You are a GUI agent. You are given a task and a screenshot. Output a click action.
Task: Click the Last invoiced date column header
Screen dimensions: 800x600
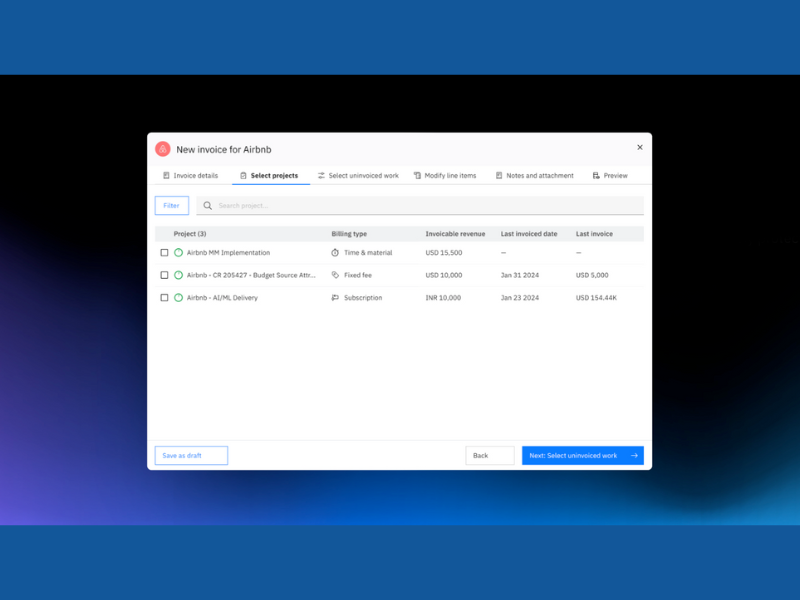coord(529,234)
